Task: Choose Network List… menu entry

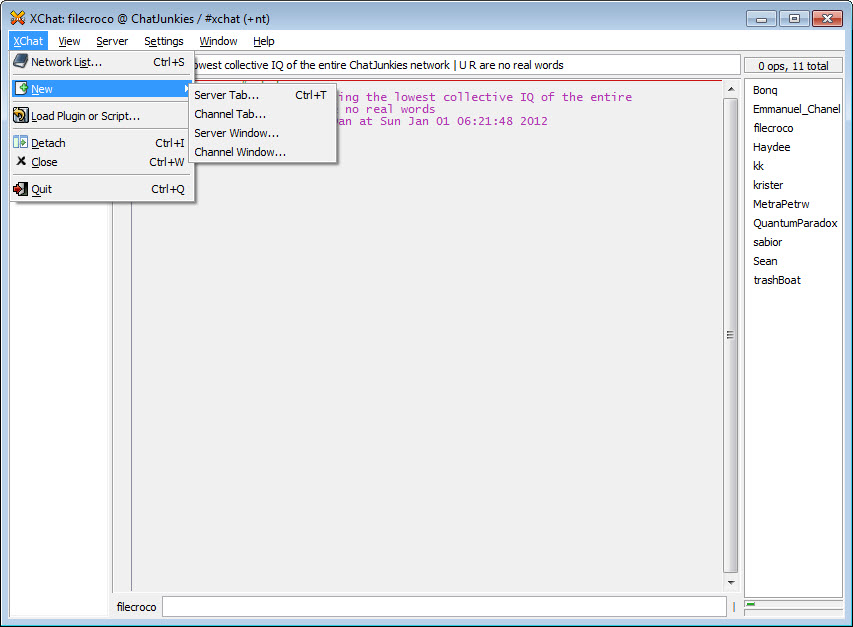Action: (x=101, y=62)
